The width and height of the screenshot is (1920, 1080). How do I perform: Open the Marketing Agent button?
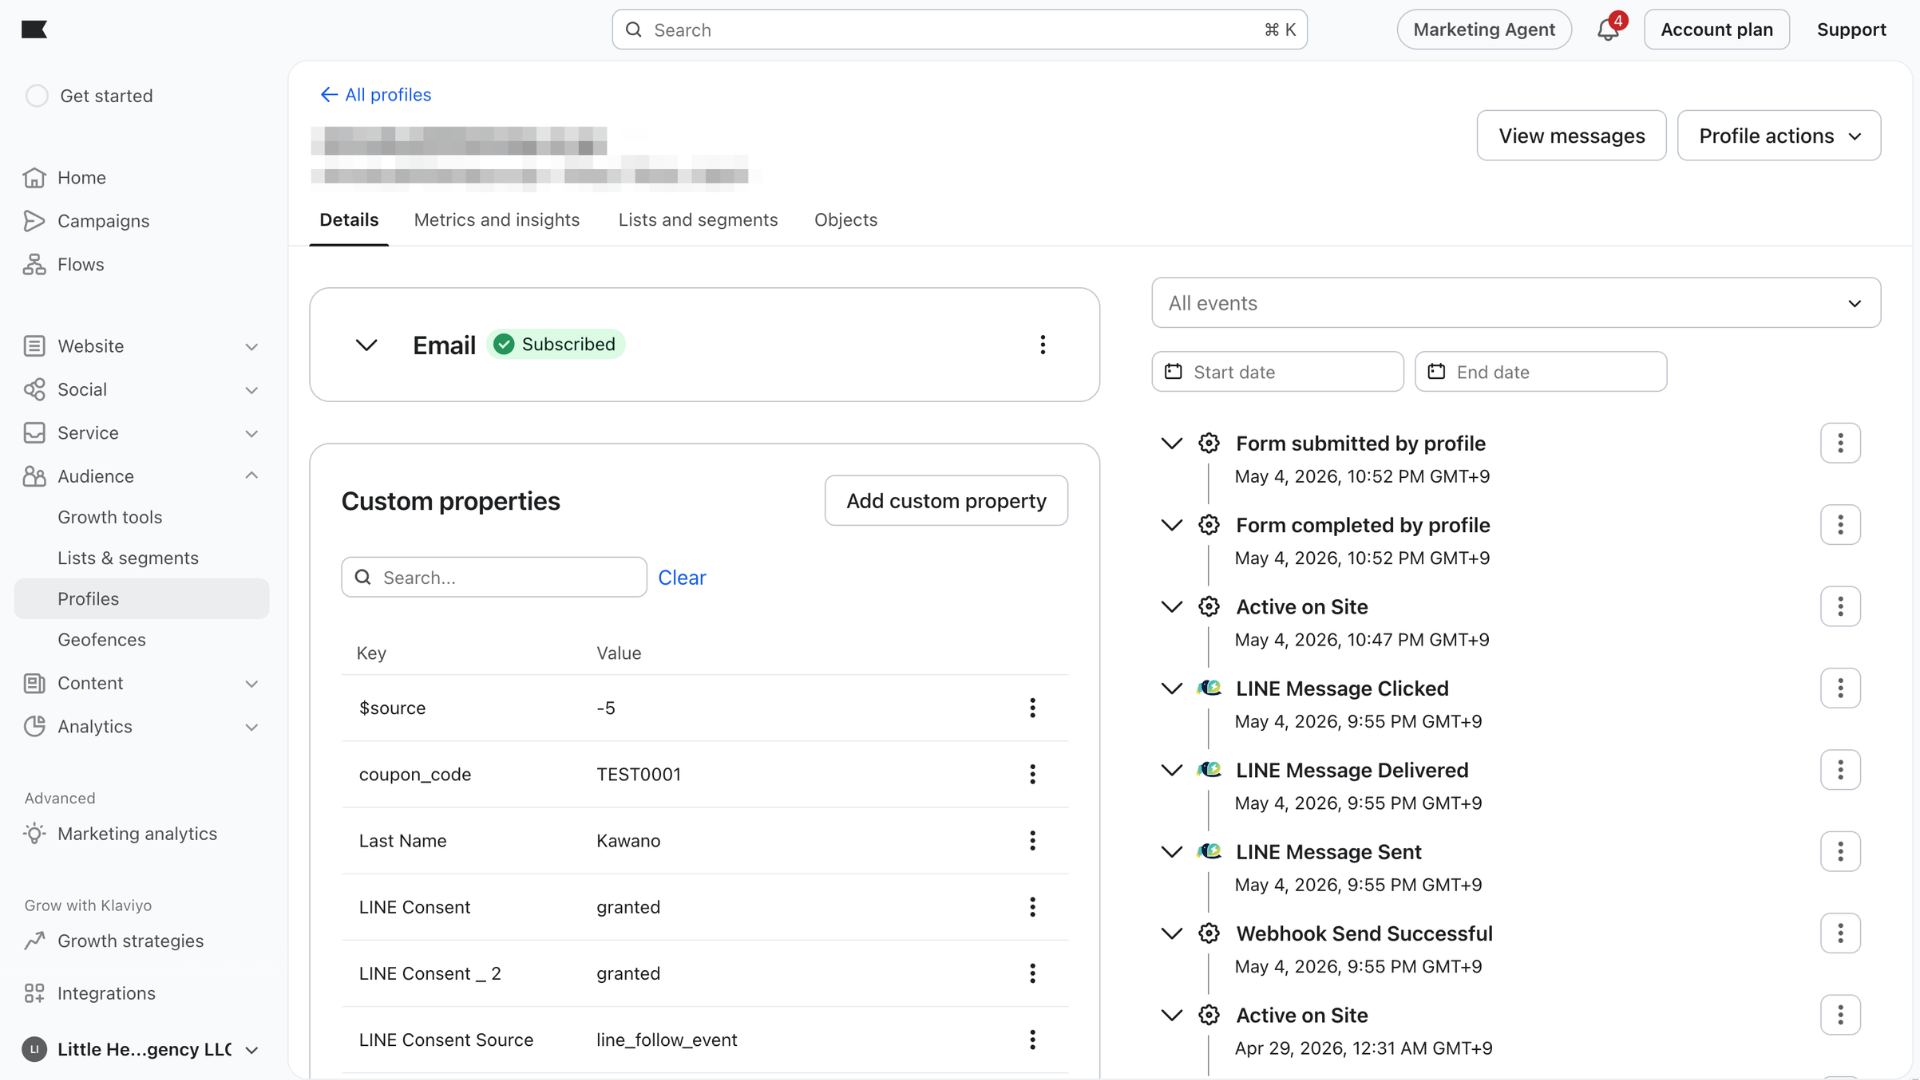pyautogui.click(x=1484, y=30)
